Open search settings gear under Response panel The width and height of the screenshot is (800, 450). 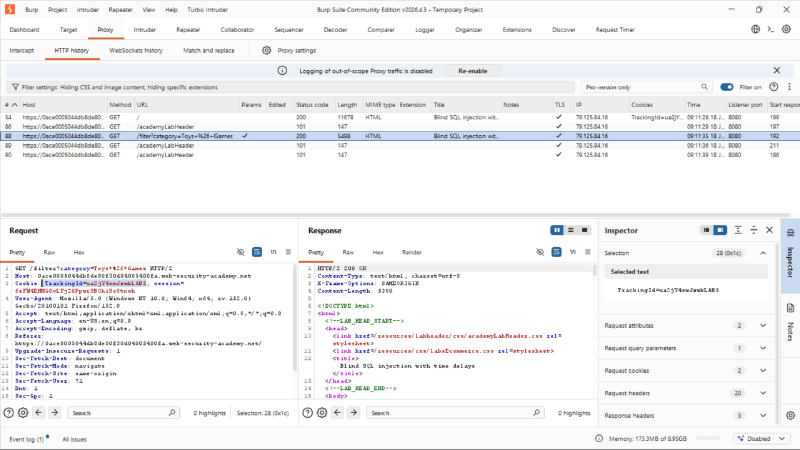tap(322, 413)
